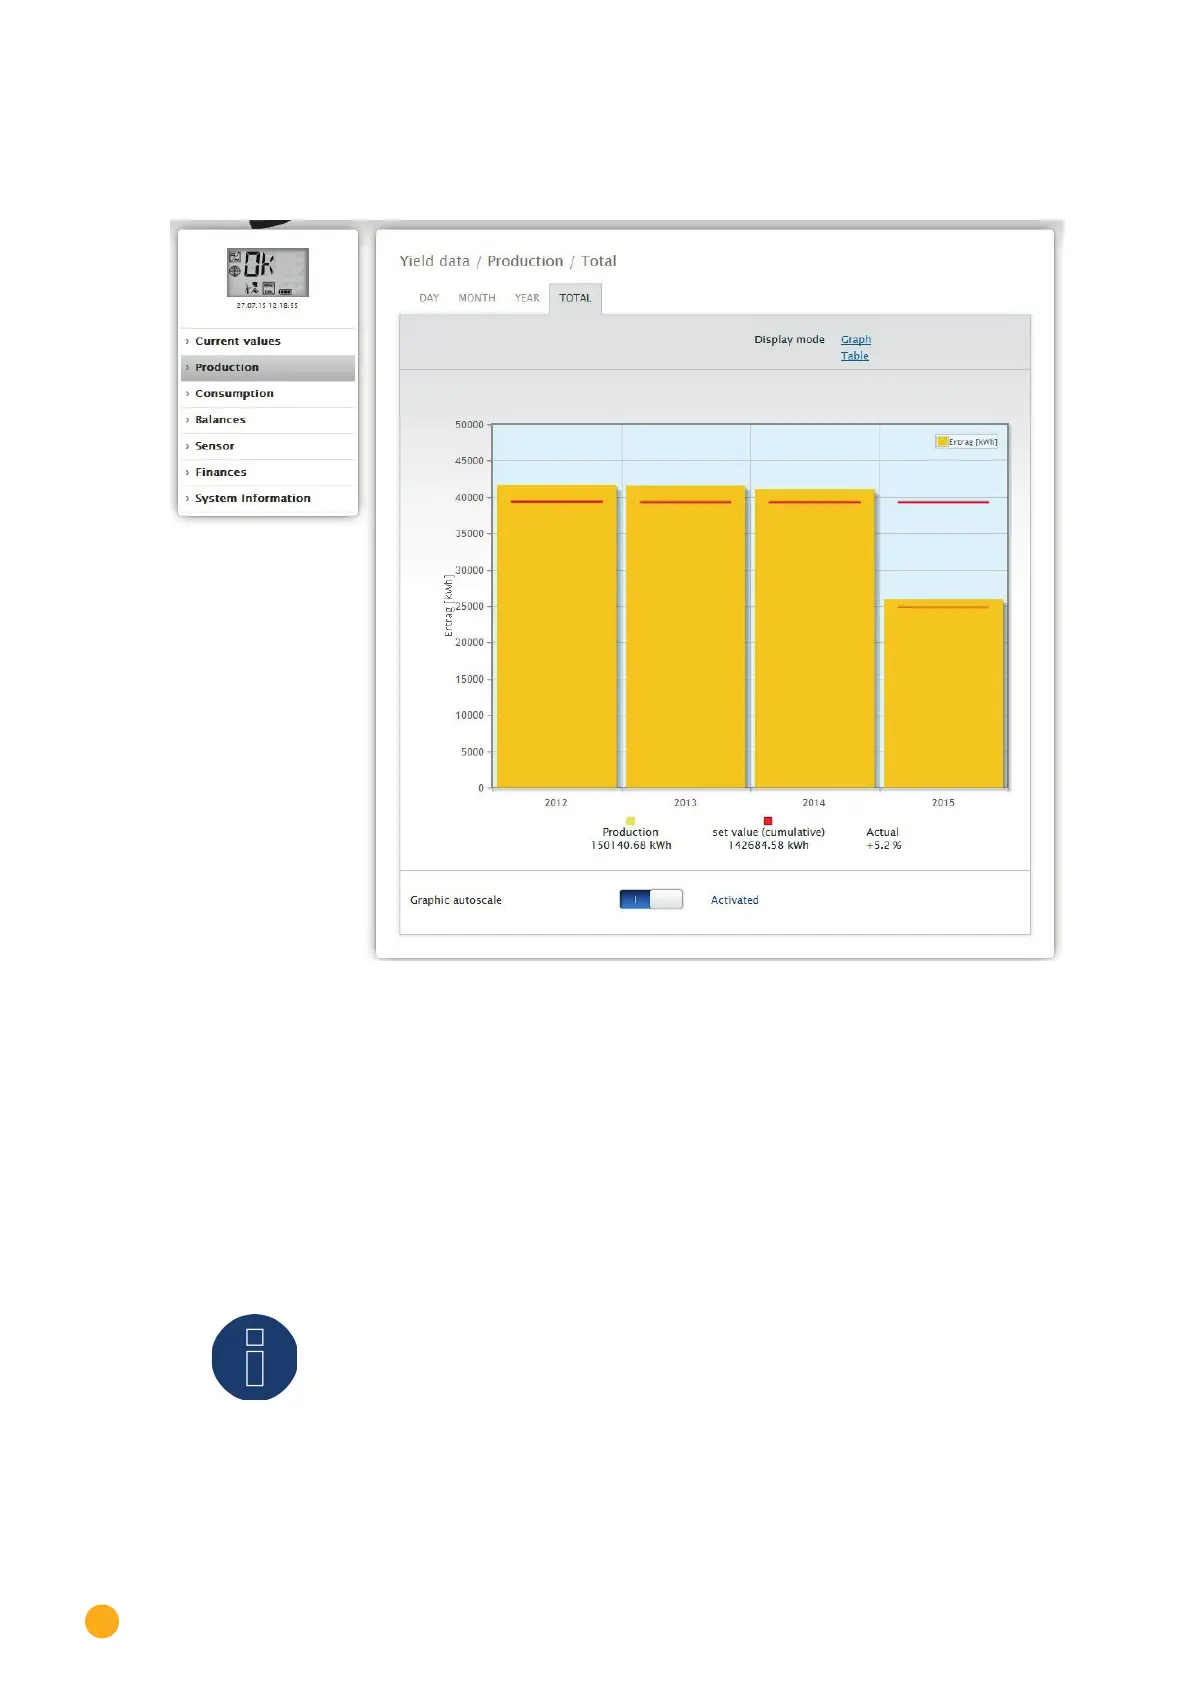Switch to the MONTH tab
This screenshot has width=1191, height=1684.
point(477,298)
